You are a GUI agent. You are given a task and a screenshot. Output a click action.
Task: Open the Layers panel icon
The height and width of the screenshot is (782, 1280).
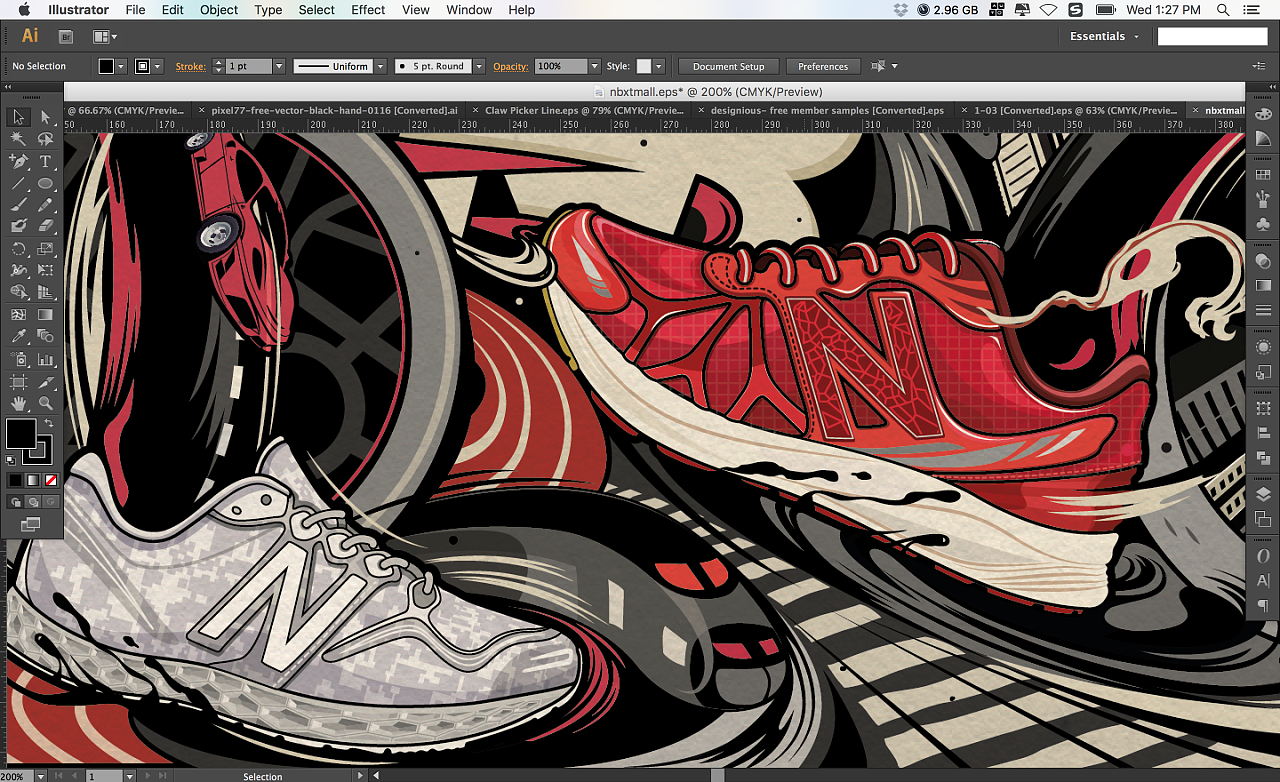pos(1263,494)
